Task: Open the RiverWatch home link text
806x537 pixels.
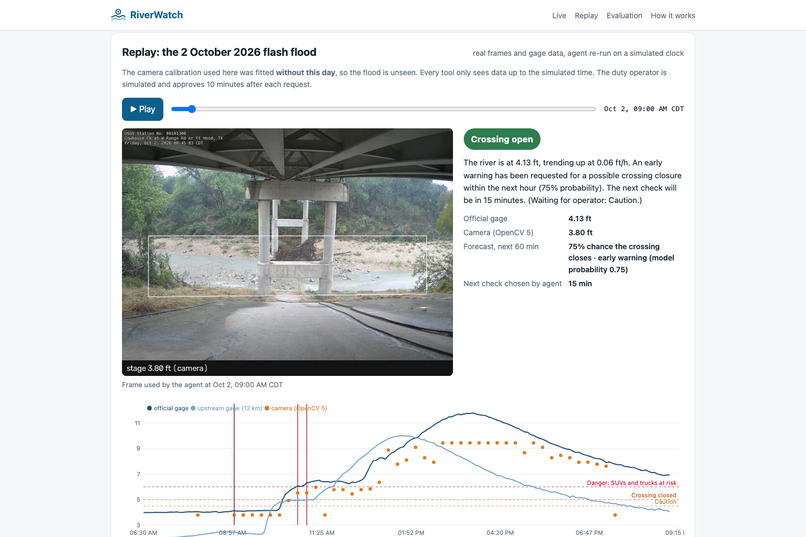Action: pos(156,15)
